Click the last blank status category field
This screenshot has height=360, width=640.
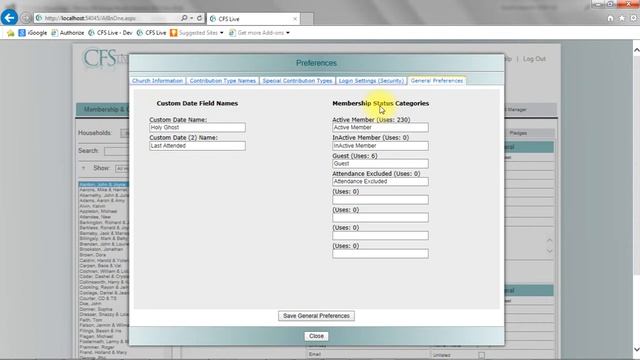(x=380, y=254)
